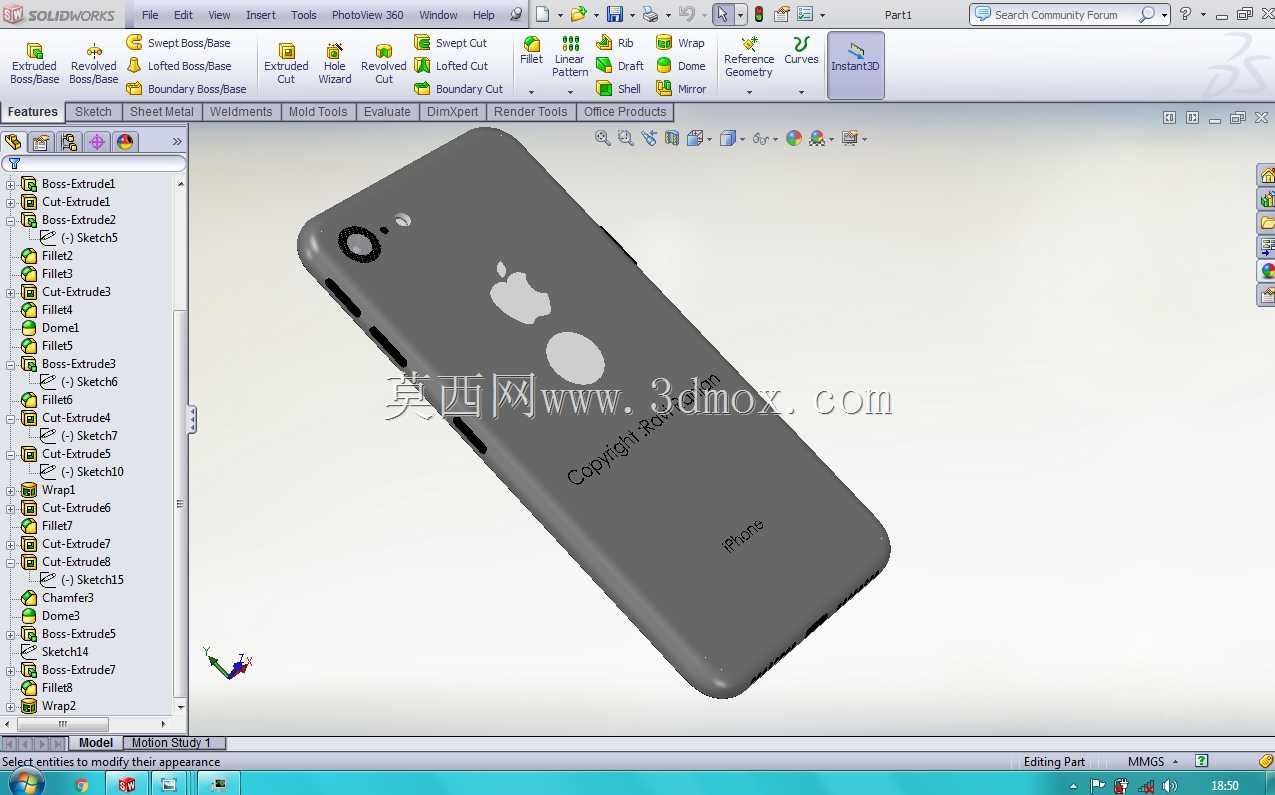
Task: Click the Shell feature tool
Action: click(x=619, y=89)
